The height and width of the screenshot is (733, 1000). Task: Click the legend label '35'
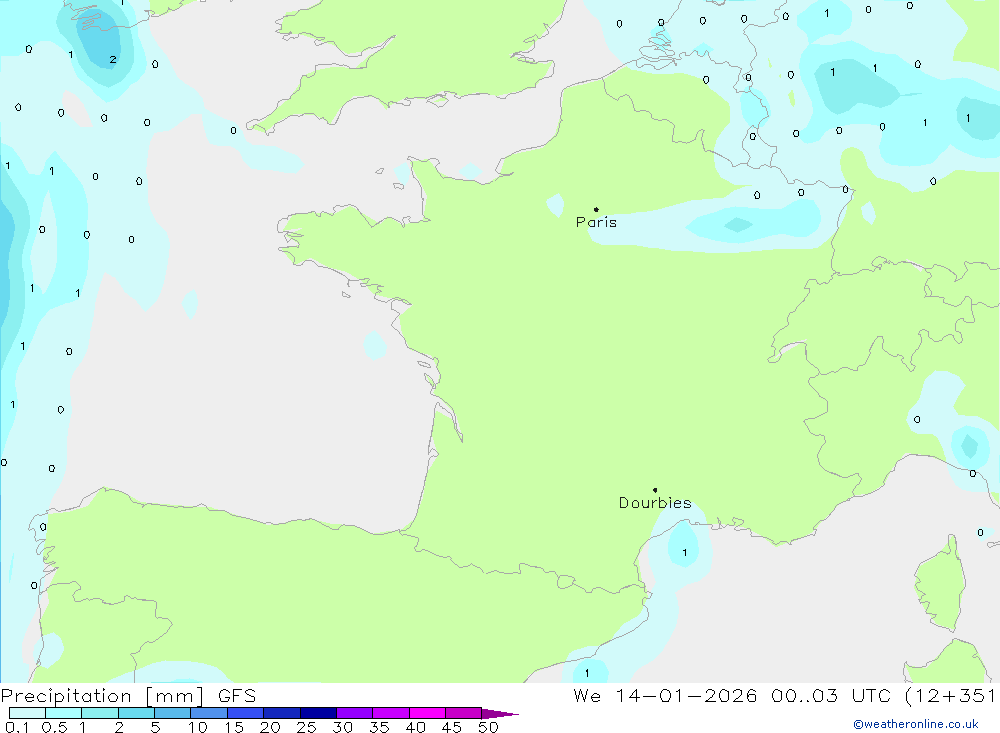[x=379, y=727]
